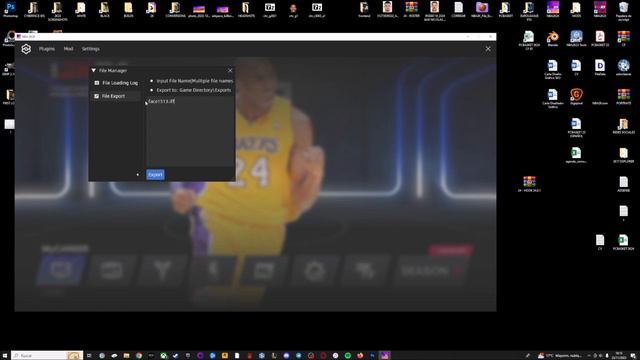Open the Settings menu in the tool header

[x=90, y=49]
